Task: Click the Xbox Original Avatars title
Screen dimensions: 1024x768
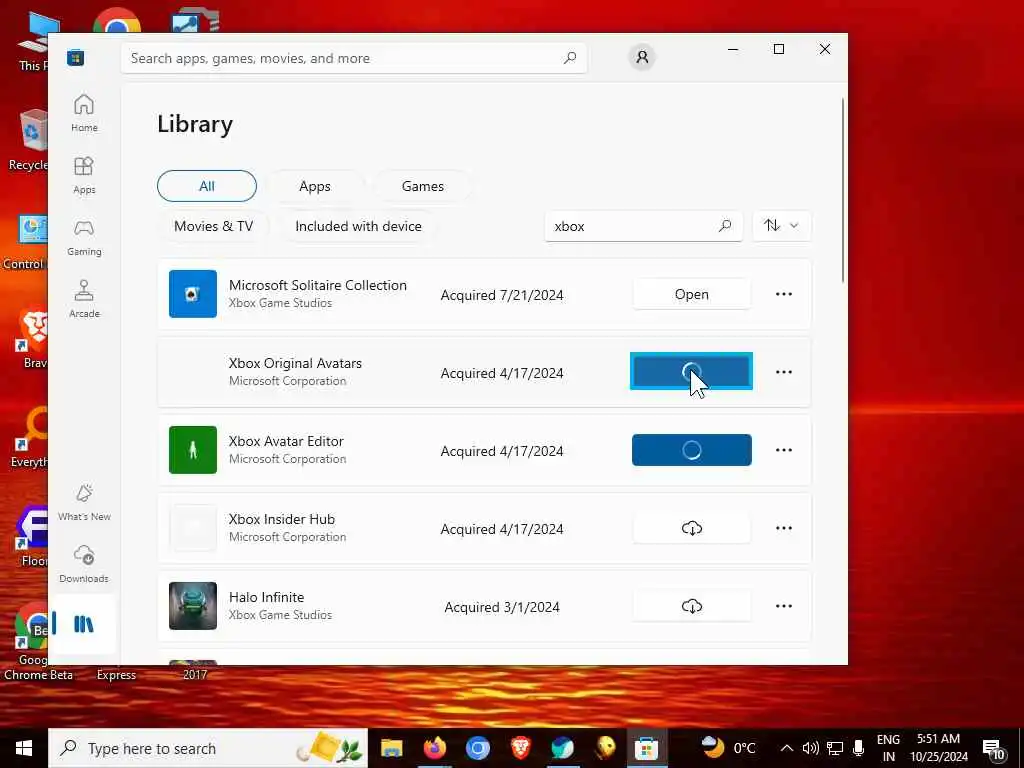Action: (295, 363)
